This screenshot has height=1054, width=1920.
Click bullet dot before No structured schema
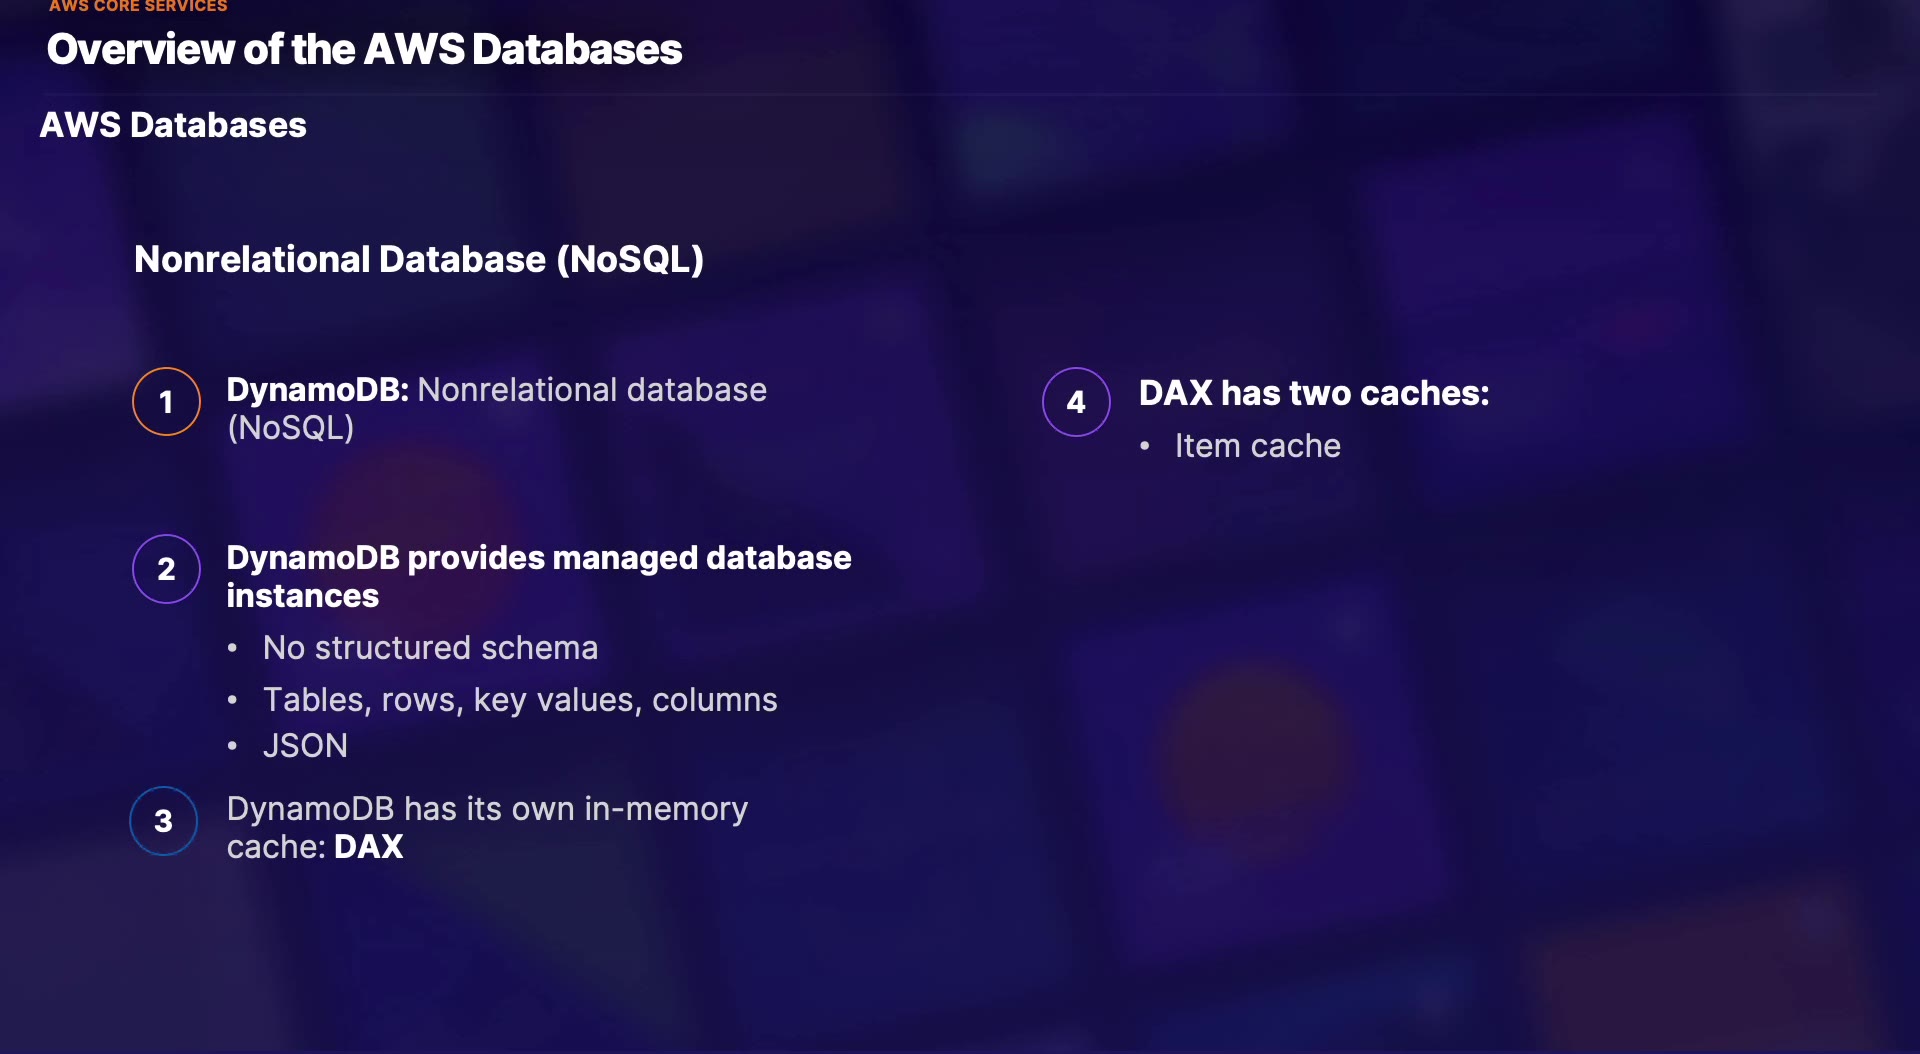[x=232, y=648]
